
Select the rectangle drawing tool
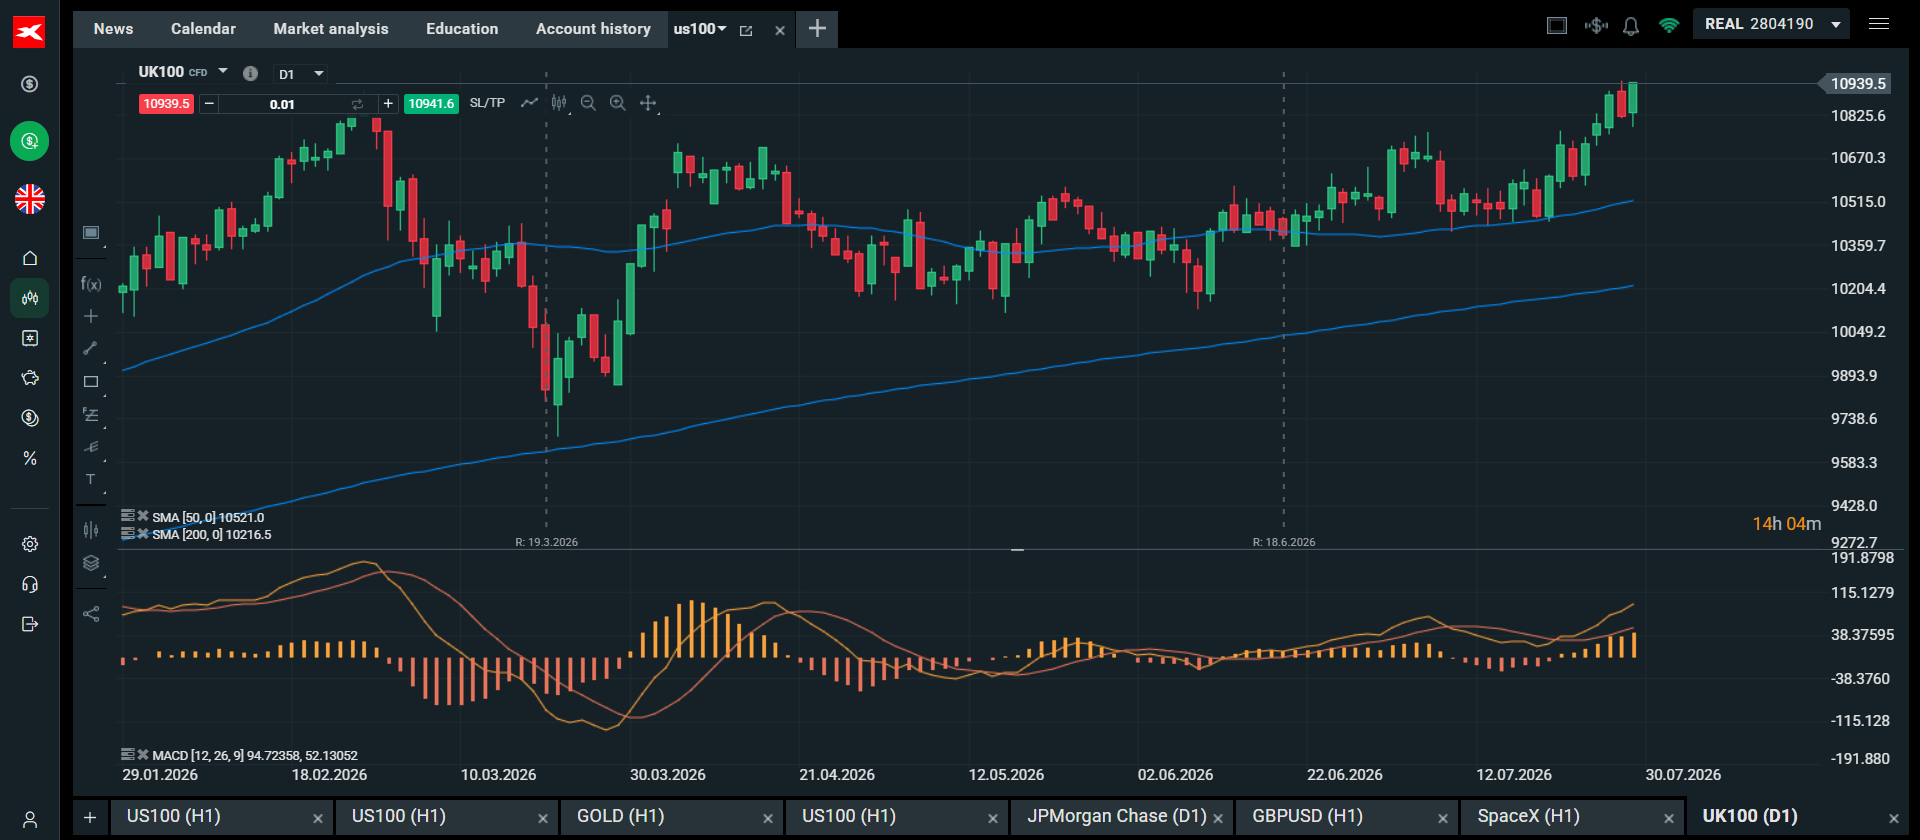[91, 381]
